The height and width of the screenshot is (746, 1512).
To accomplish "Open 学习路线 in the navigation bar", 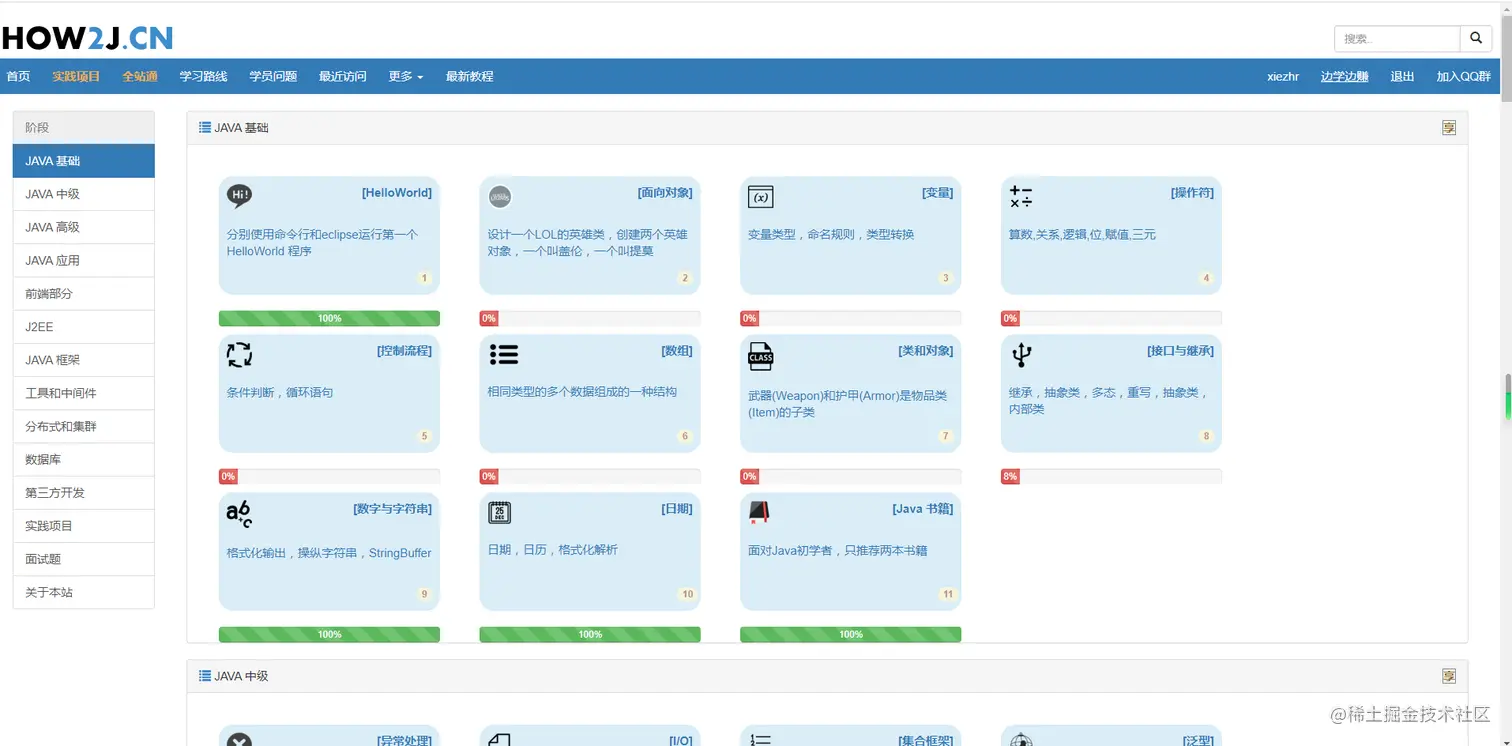I will (203, 76).
